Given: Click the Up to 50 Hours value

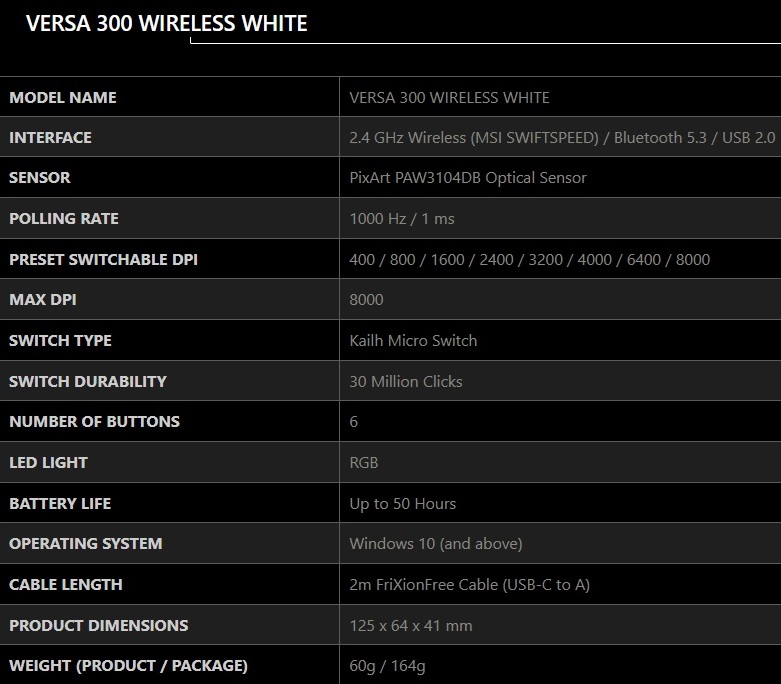Looking at the screenshot, I should click(402, 503).
